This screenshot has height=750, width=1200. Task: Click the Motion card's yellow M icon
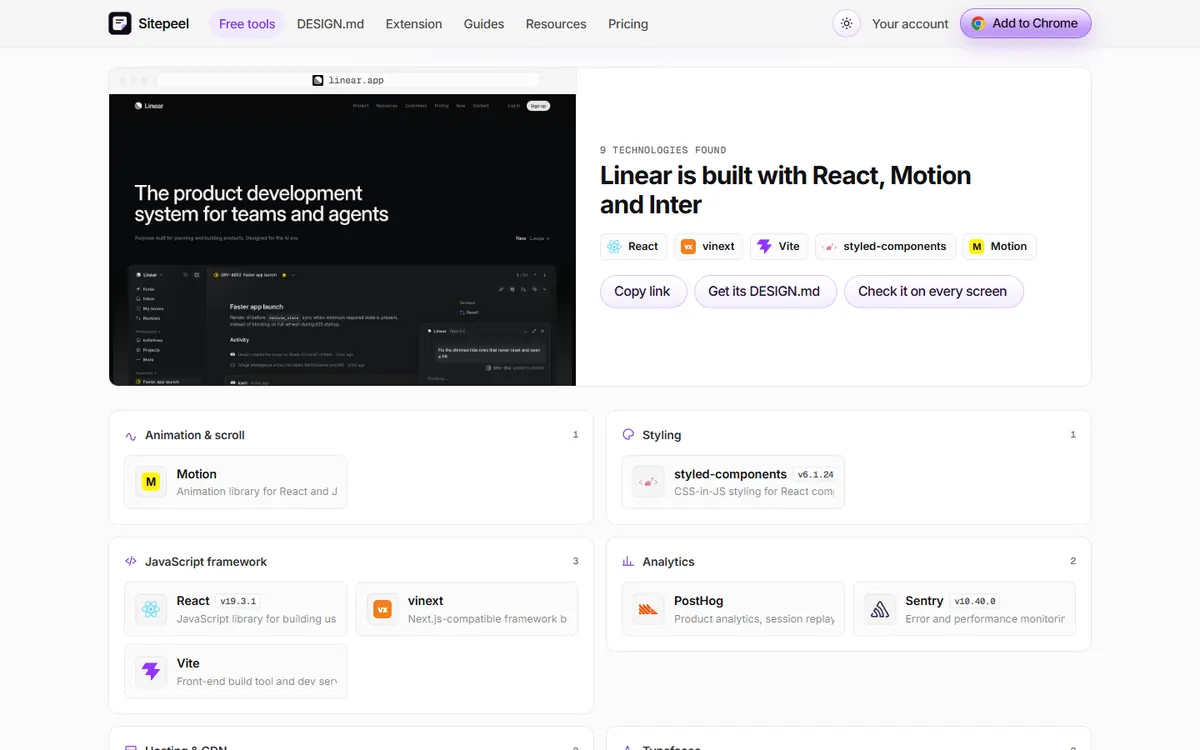[x=151, y=482]
